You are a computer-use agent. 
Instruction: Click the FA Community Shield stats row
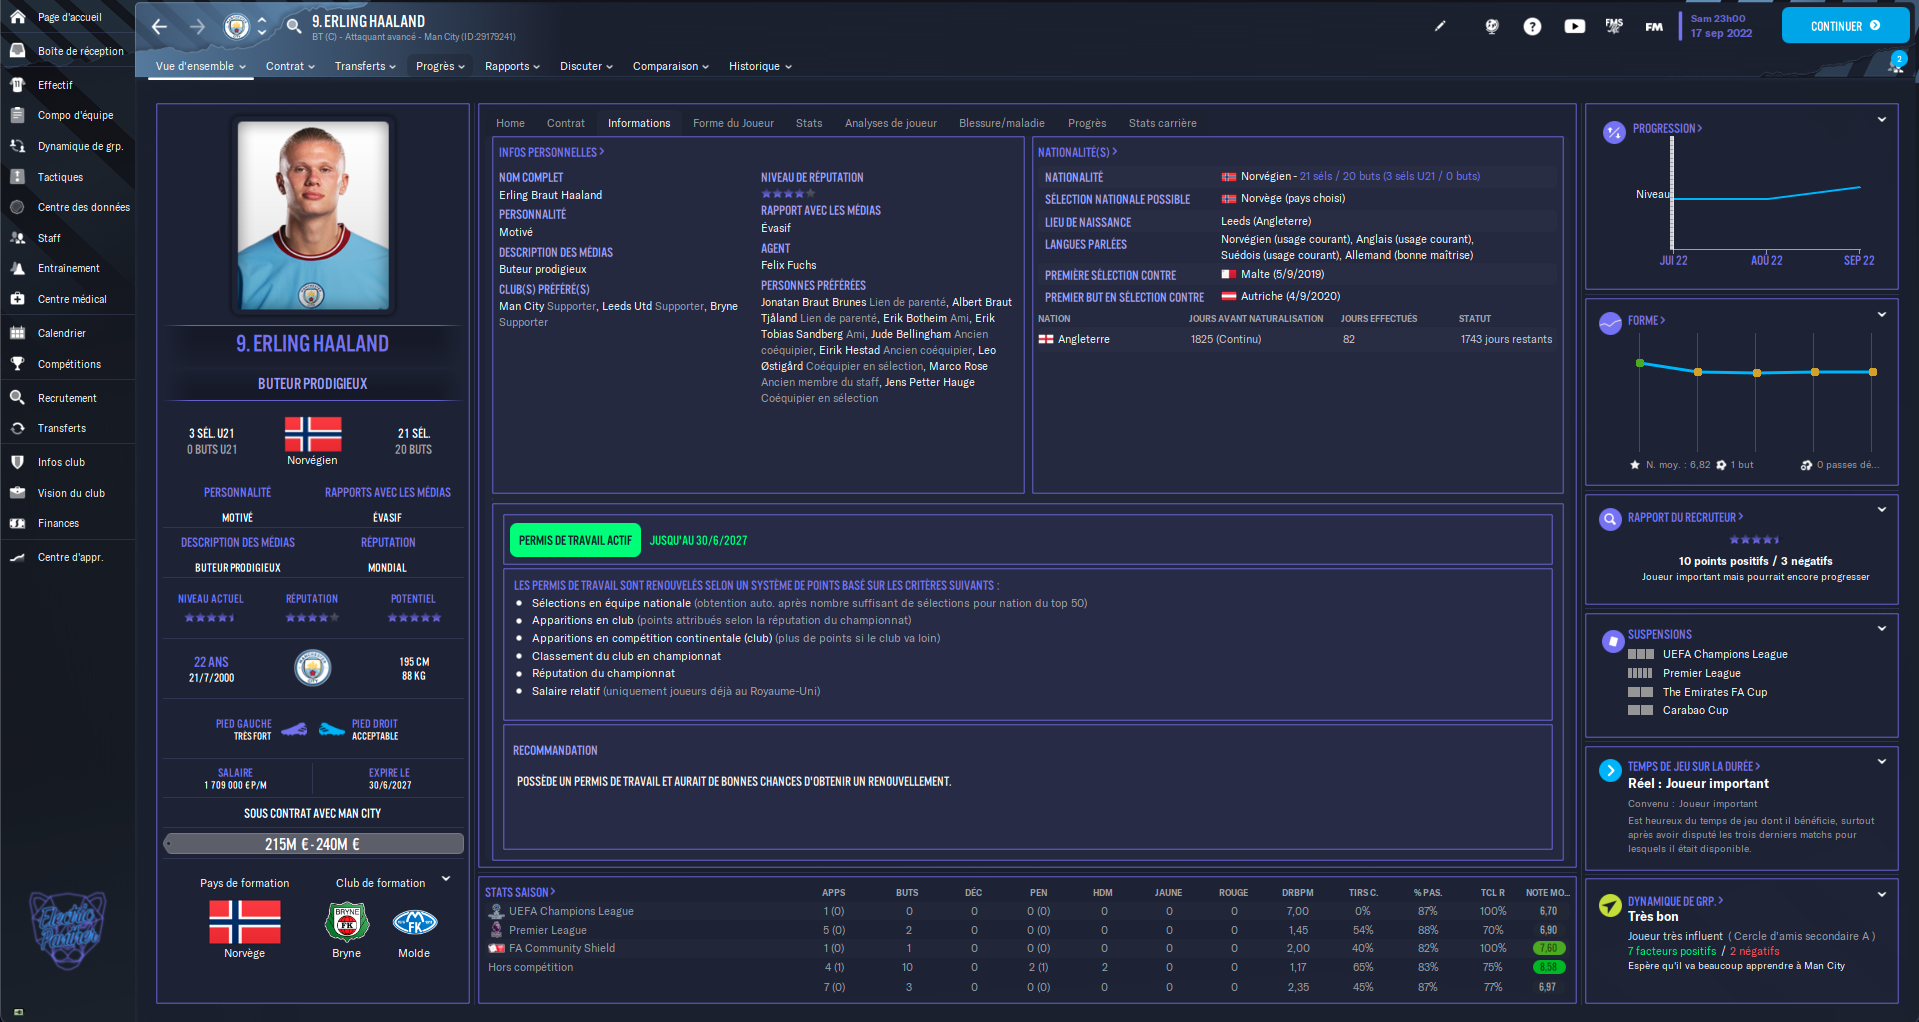[x=1027, y=948]
